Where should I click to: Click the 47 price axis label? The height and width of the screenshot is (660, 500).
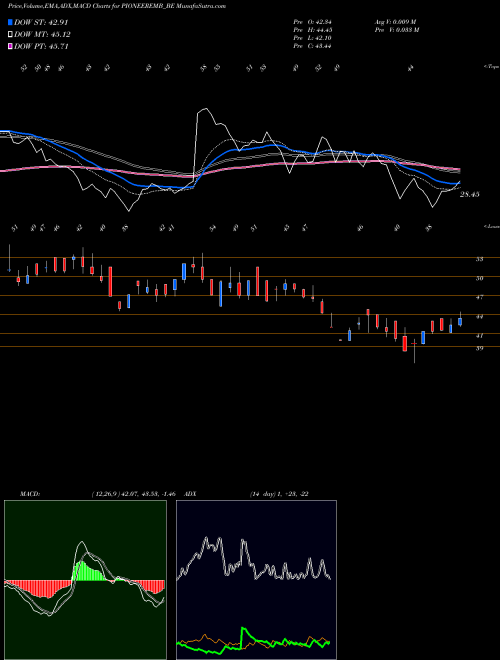479,297
